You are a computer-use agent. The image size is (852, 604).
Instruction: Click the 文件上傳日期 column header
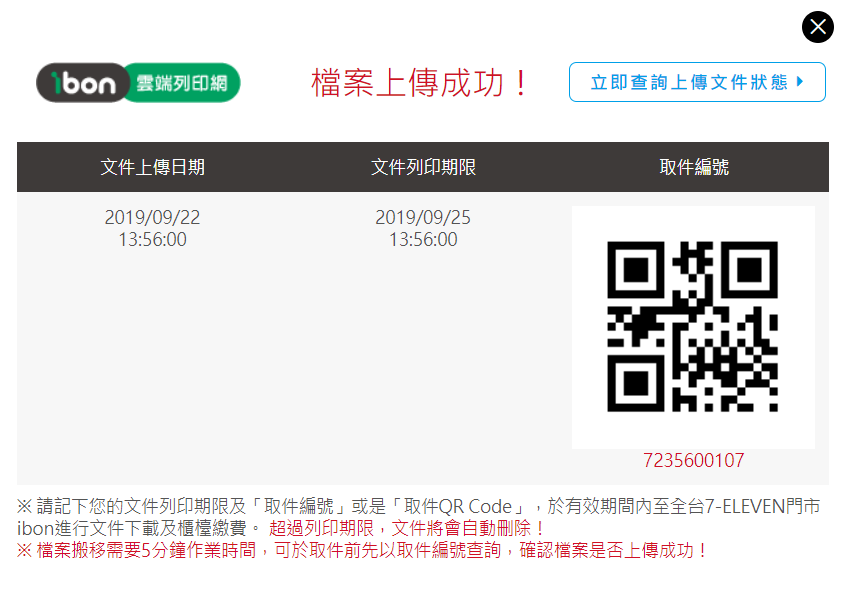153,167
